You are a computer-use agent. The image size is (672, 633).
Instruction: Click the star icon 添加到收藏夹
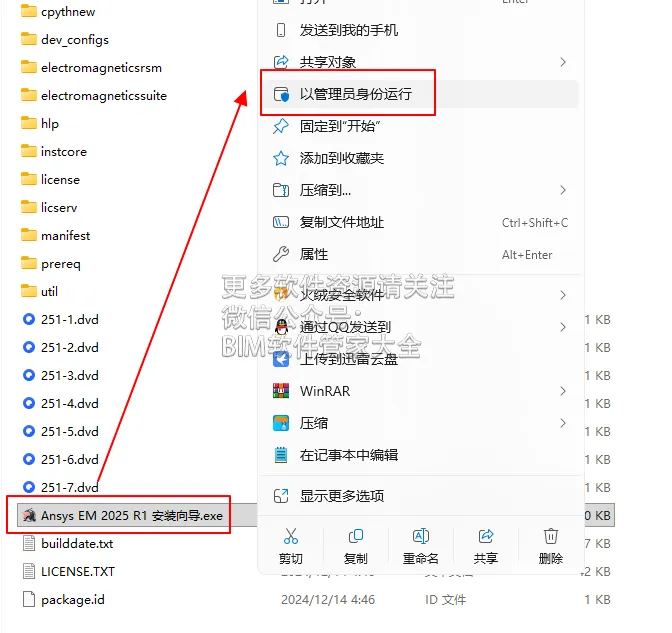click(x=281, y=159)
